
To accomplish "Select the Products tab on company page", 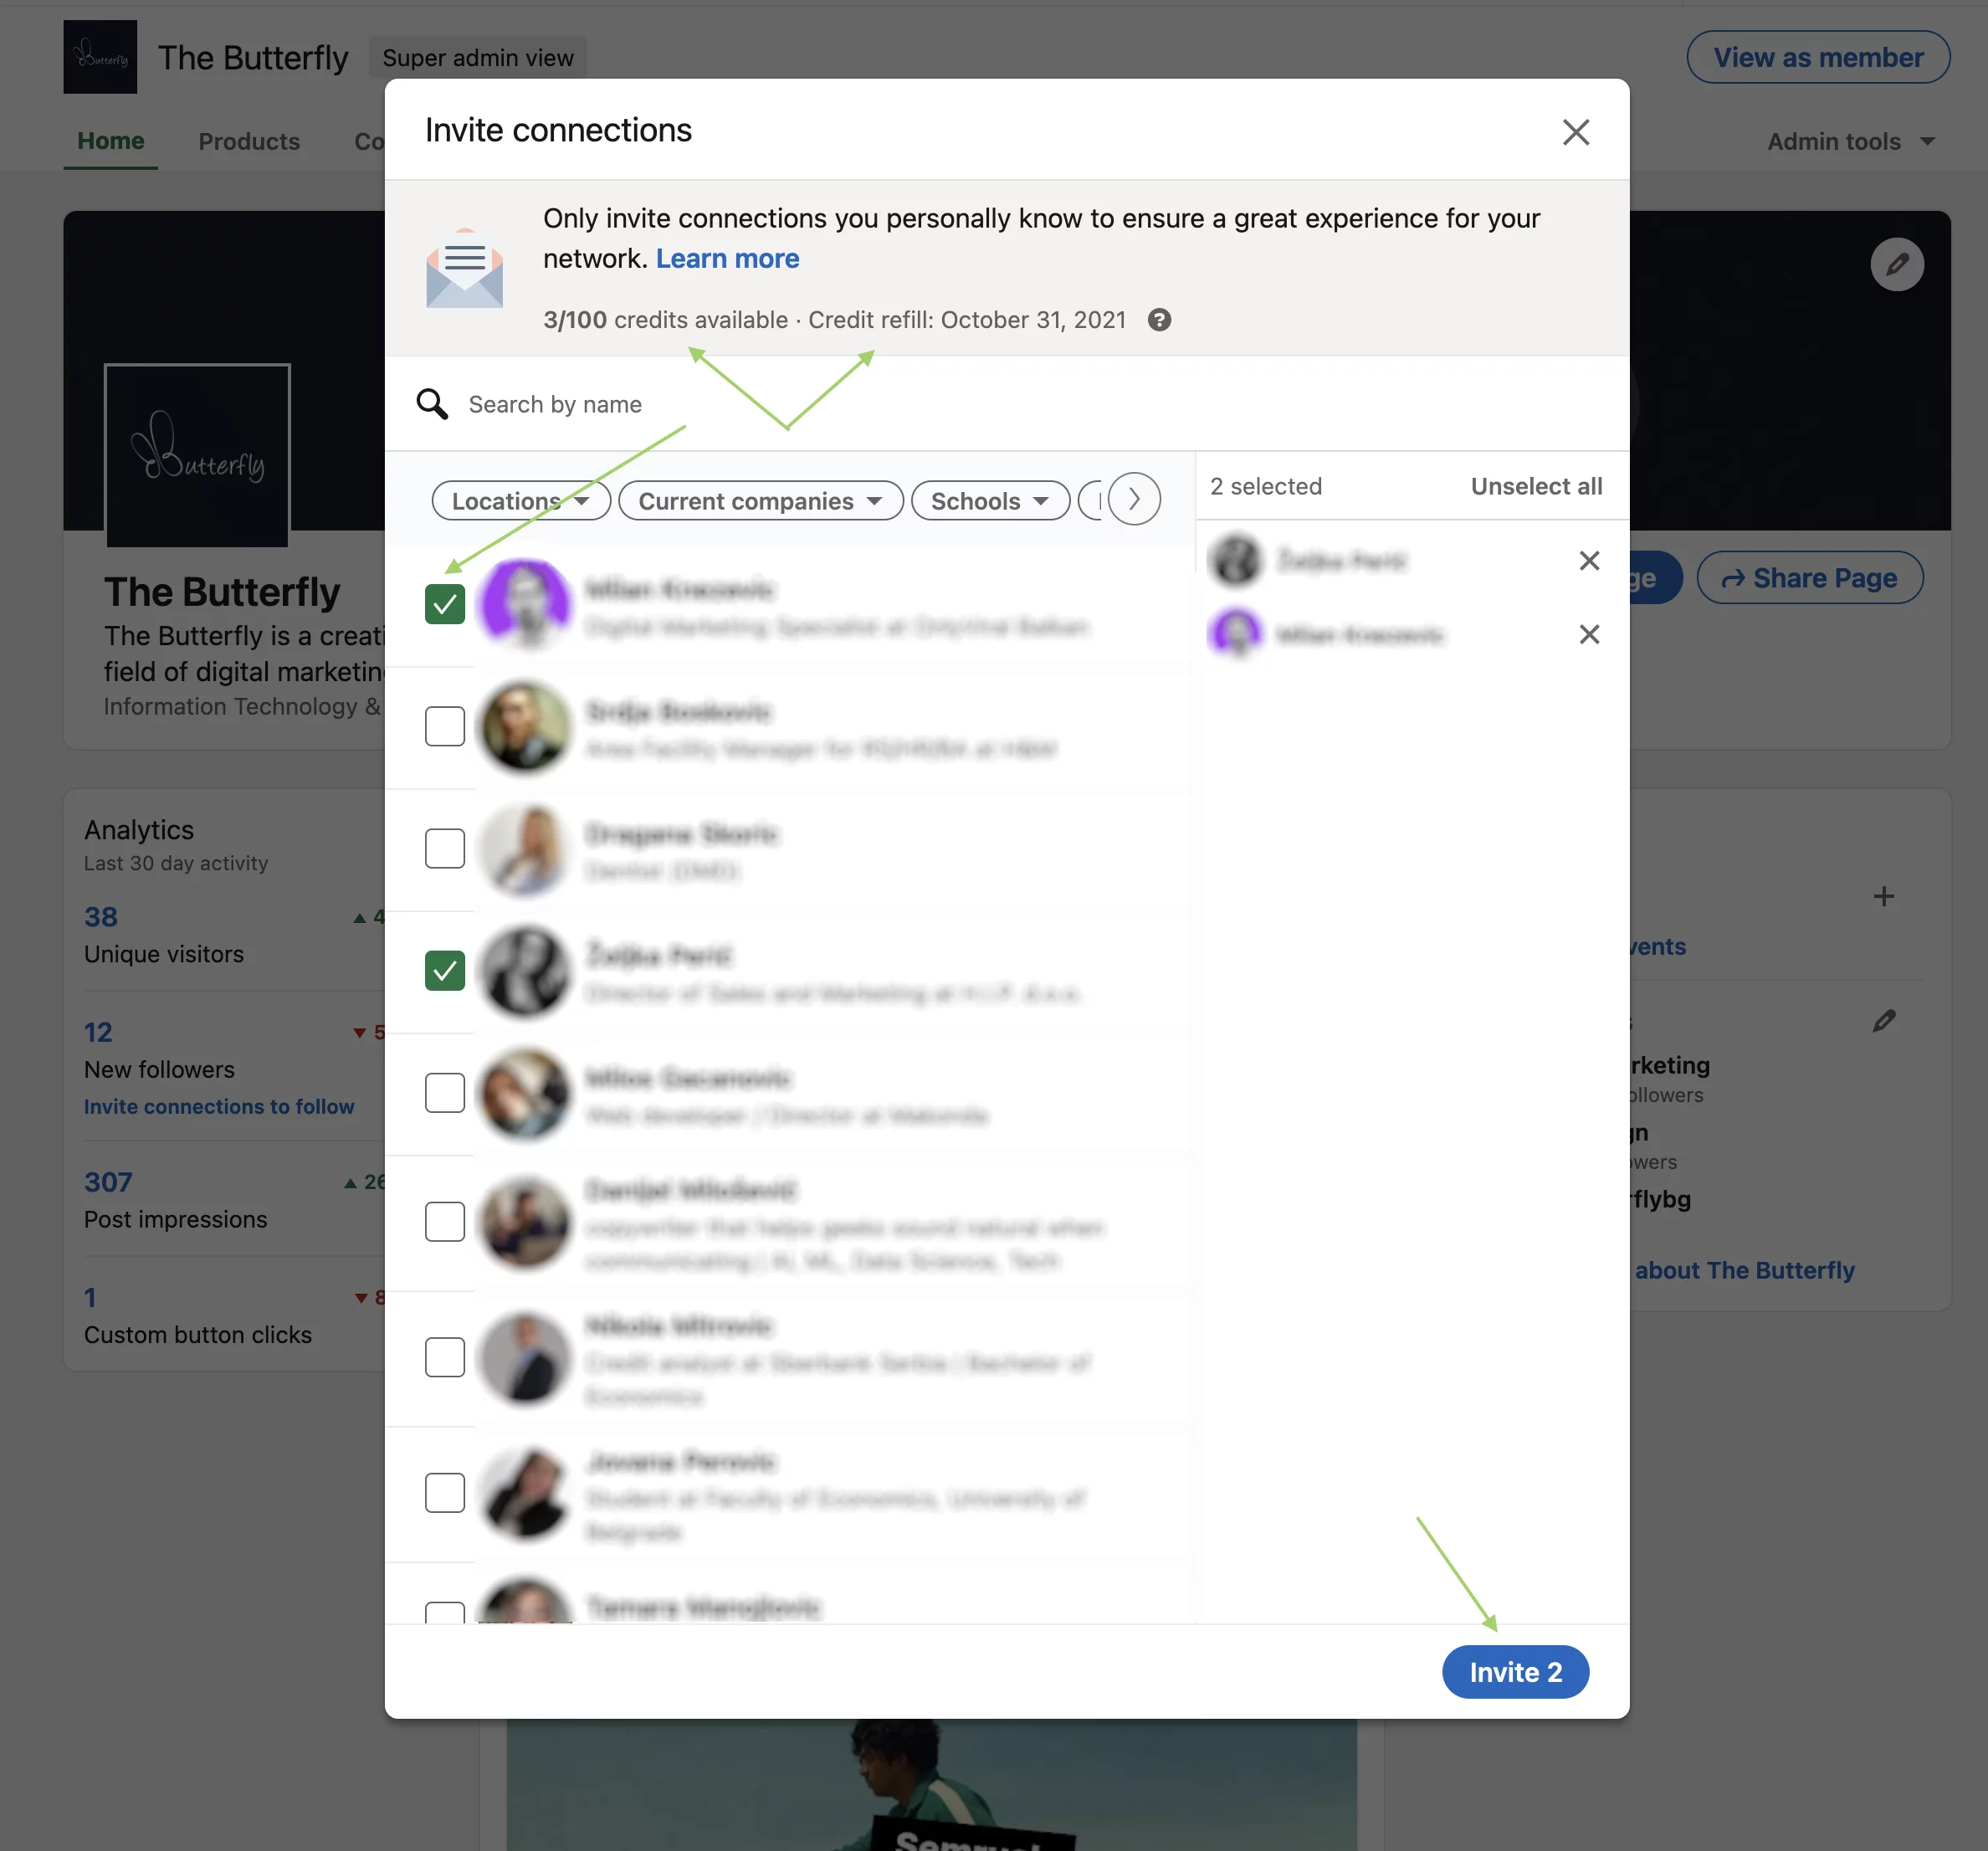I will (x=248, y=139).
